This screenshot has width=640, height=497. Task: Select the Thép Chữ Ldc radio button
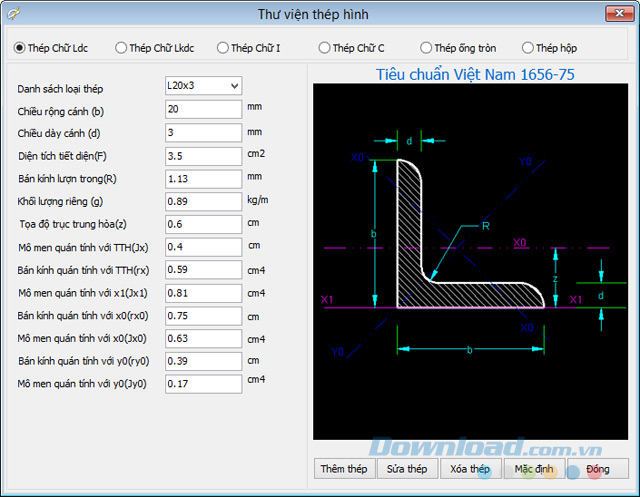tap(20, 48)
